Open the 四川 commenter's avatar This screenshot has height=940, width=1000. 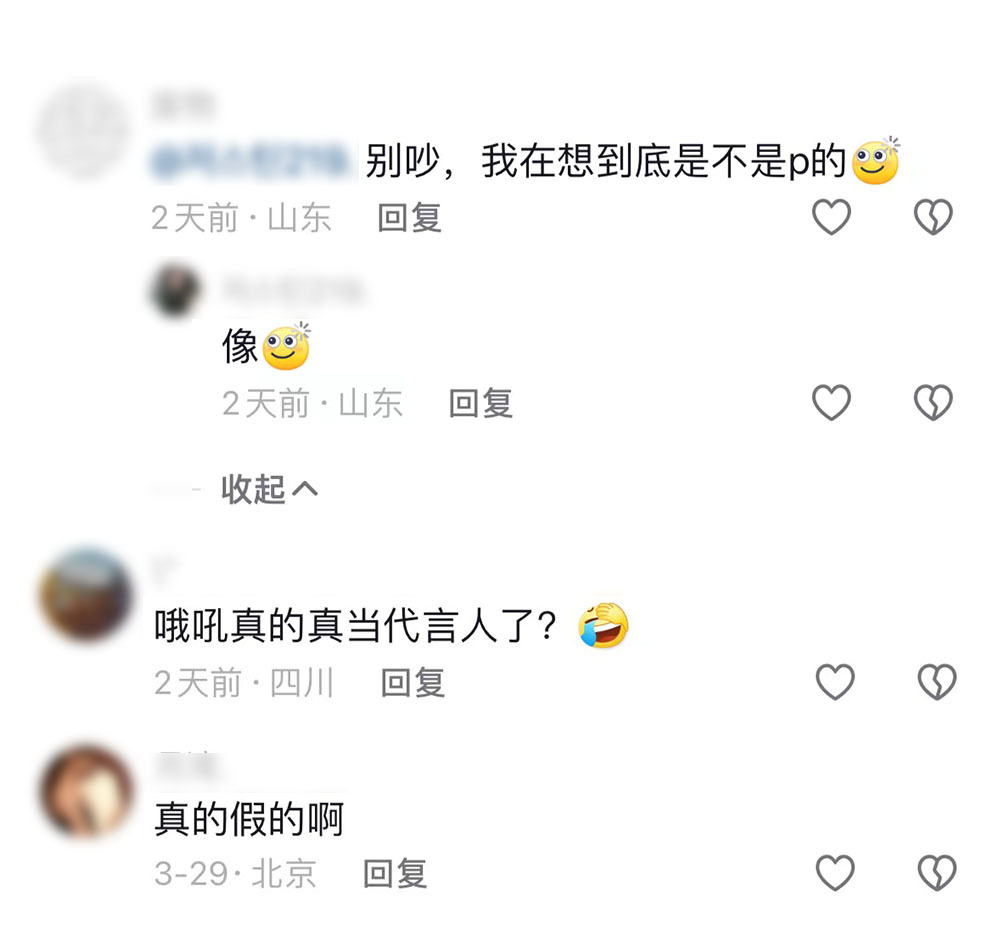point(85,594)
